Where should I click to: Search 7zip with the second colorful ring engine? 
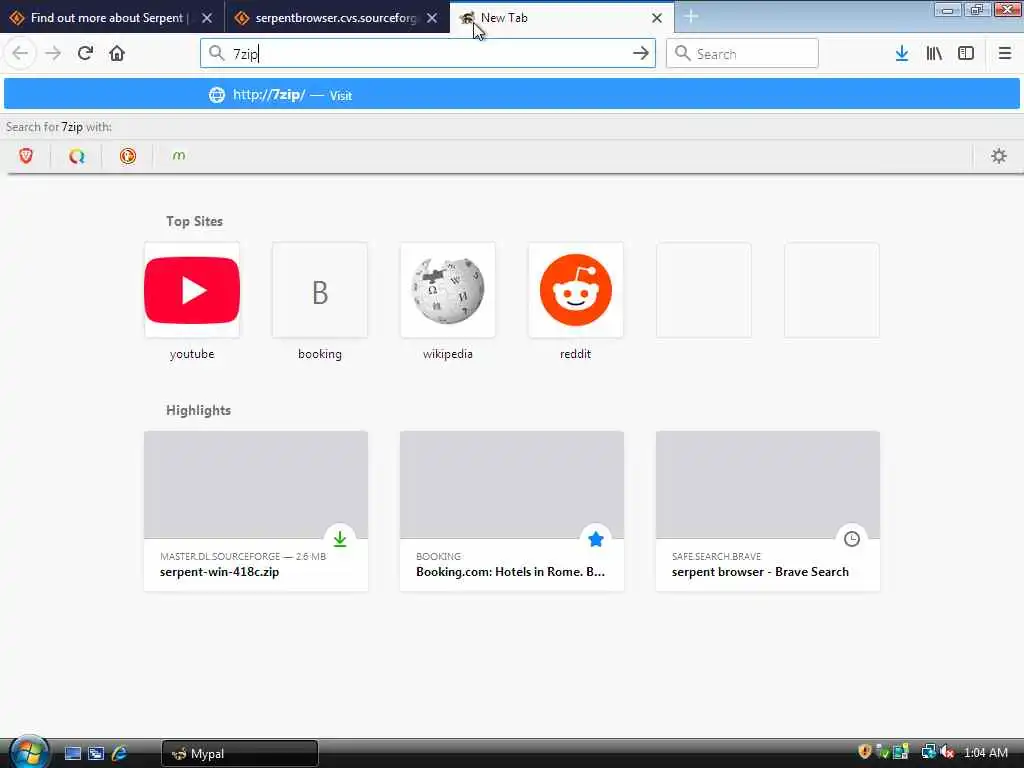coord(77,155)
